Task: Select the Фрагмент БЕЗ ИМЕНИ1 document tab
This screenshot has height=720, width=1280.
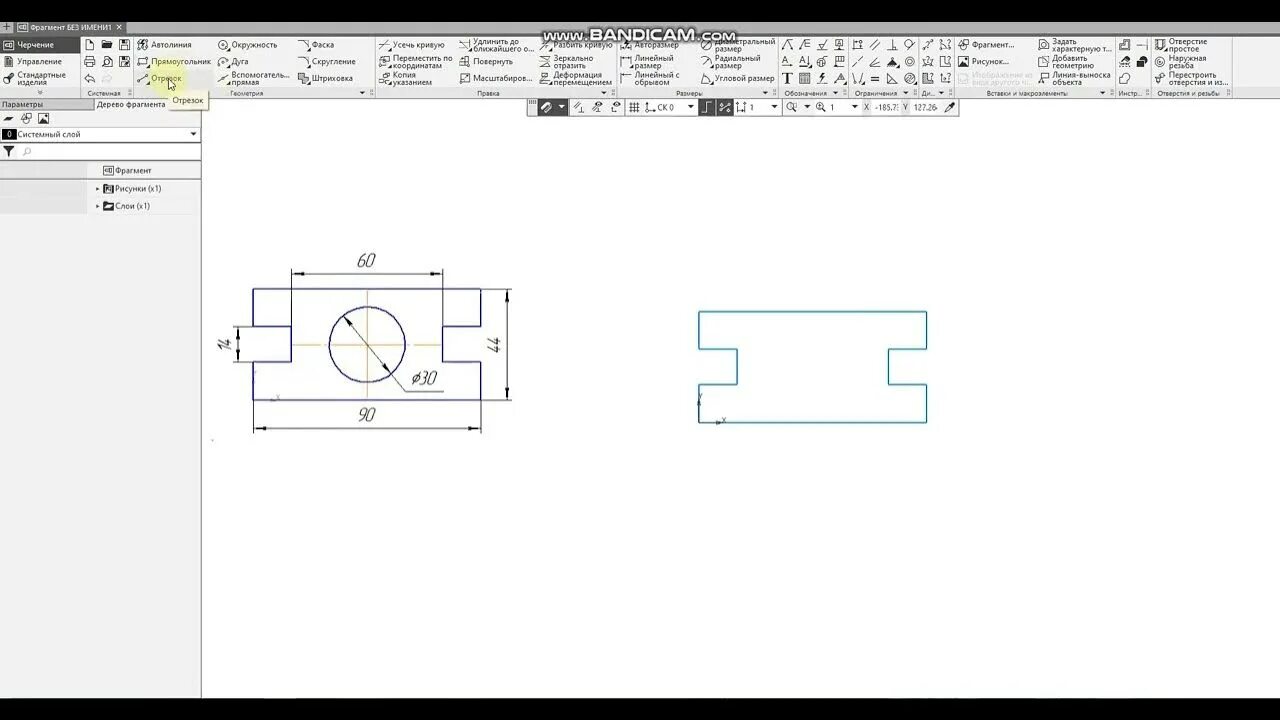Action: point(70,27)
